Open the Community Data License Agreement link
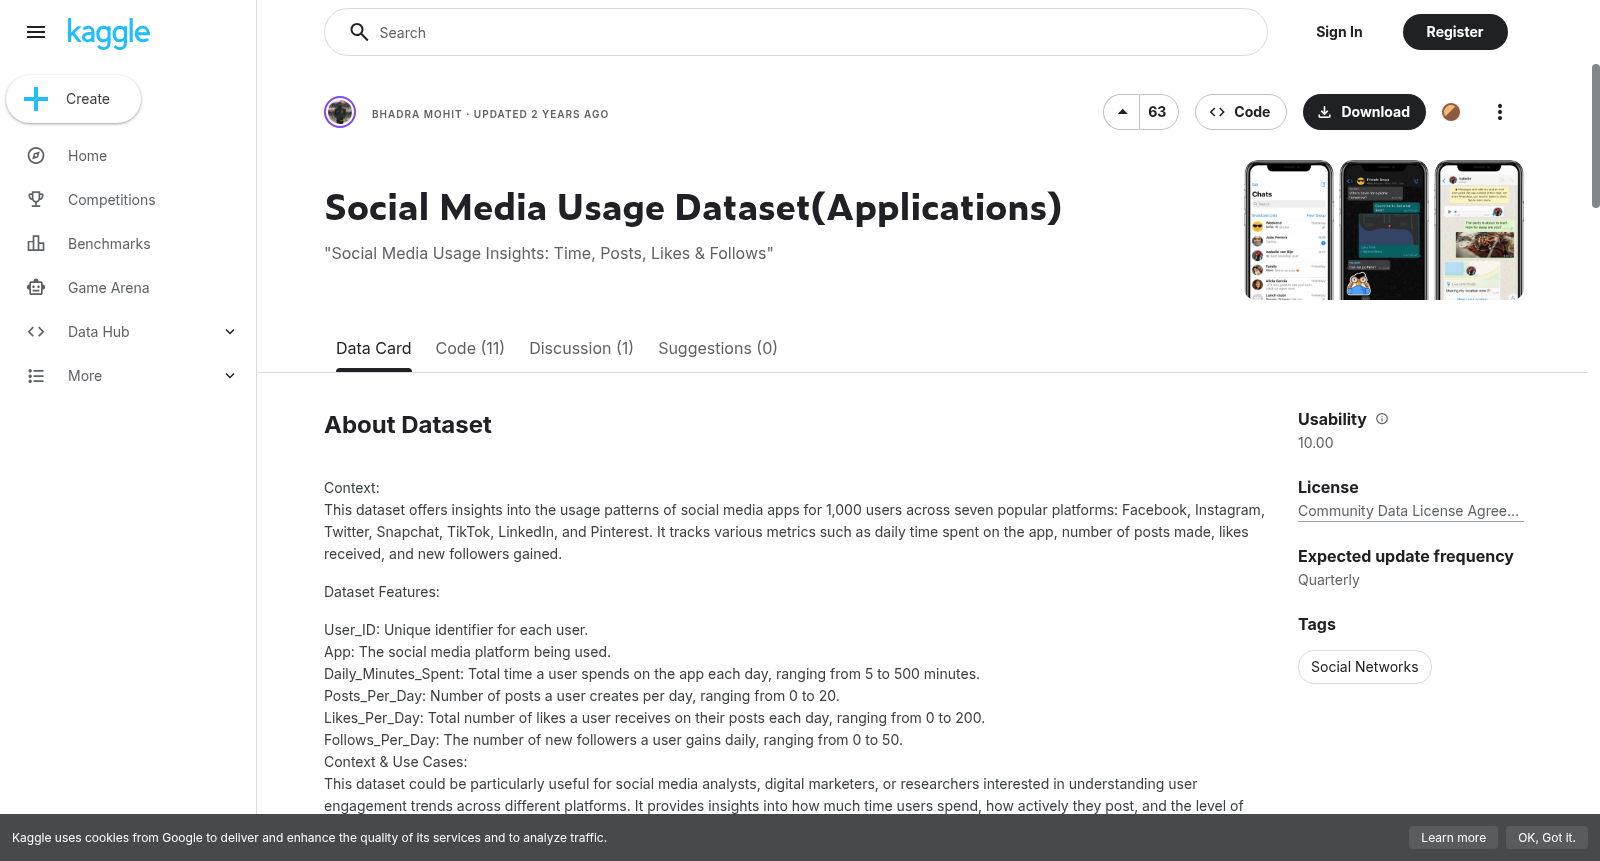Image resolution: width=1600 pixels, height=861 pixels. click(x=1410, y=511)
